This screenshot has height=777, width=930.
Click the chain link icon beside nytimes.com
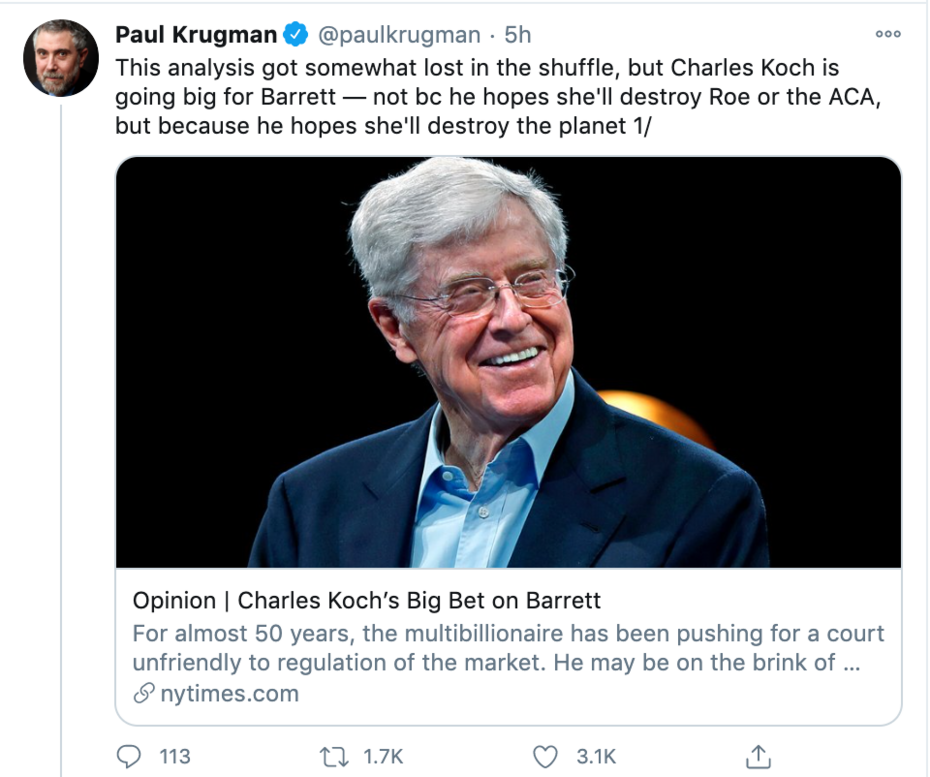point(145,693)
